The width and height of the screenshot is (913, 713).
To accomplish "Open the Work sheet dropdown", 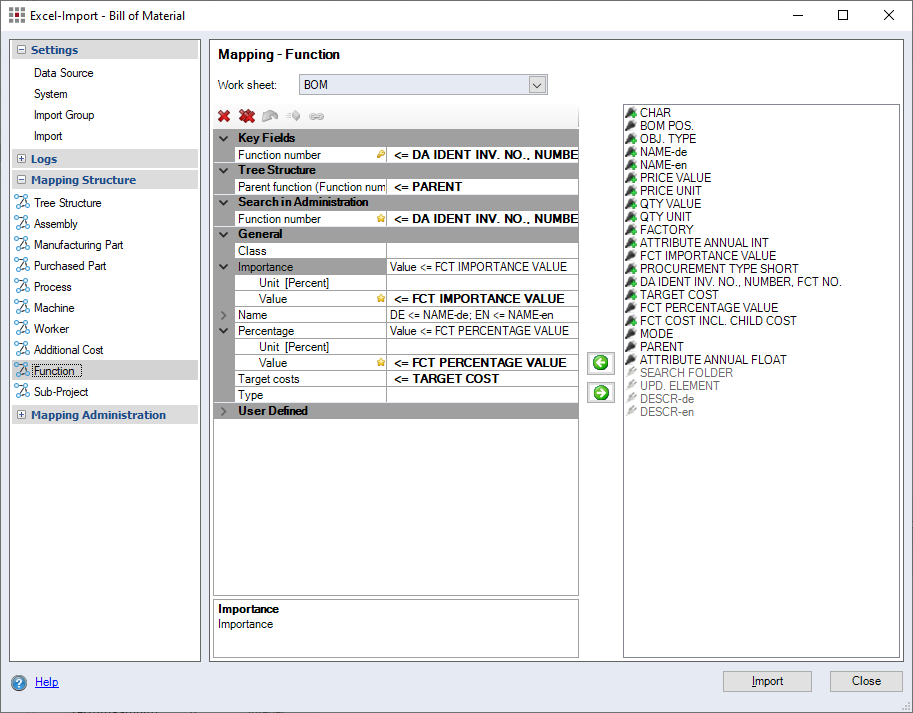I will [537, 85].
